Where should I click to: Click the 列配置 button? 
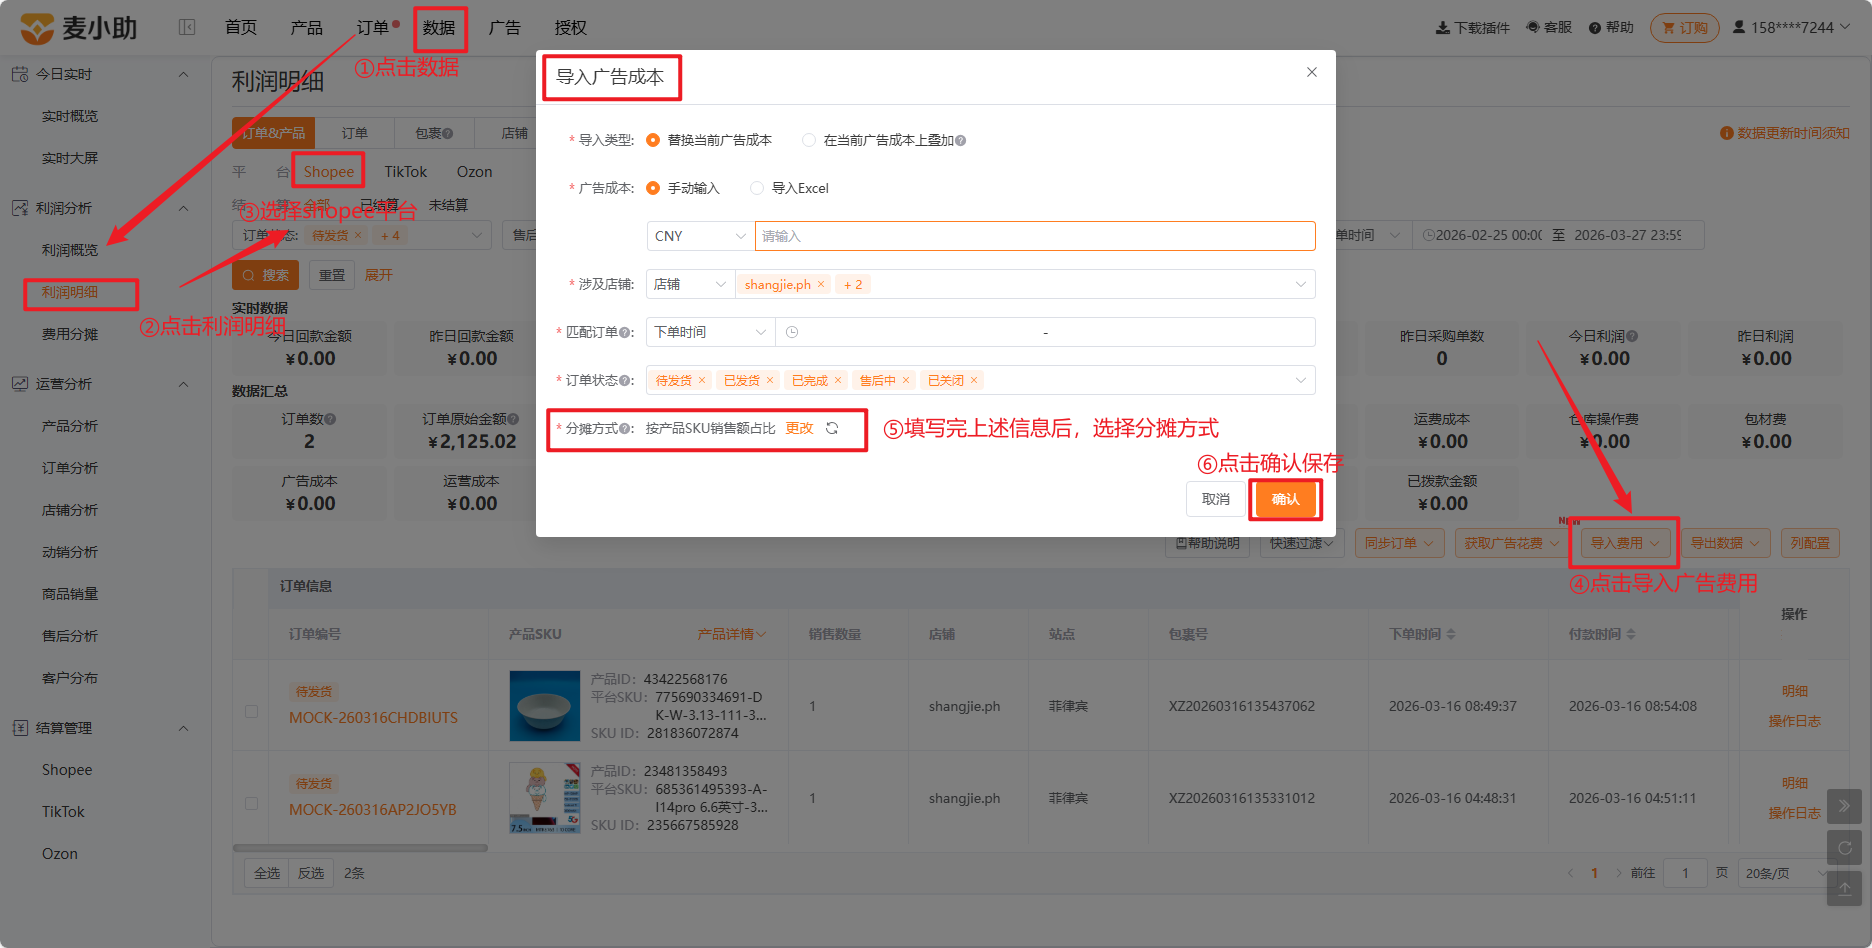pyautogui.click(x=1810, y=543)
